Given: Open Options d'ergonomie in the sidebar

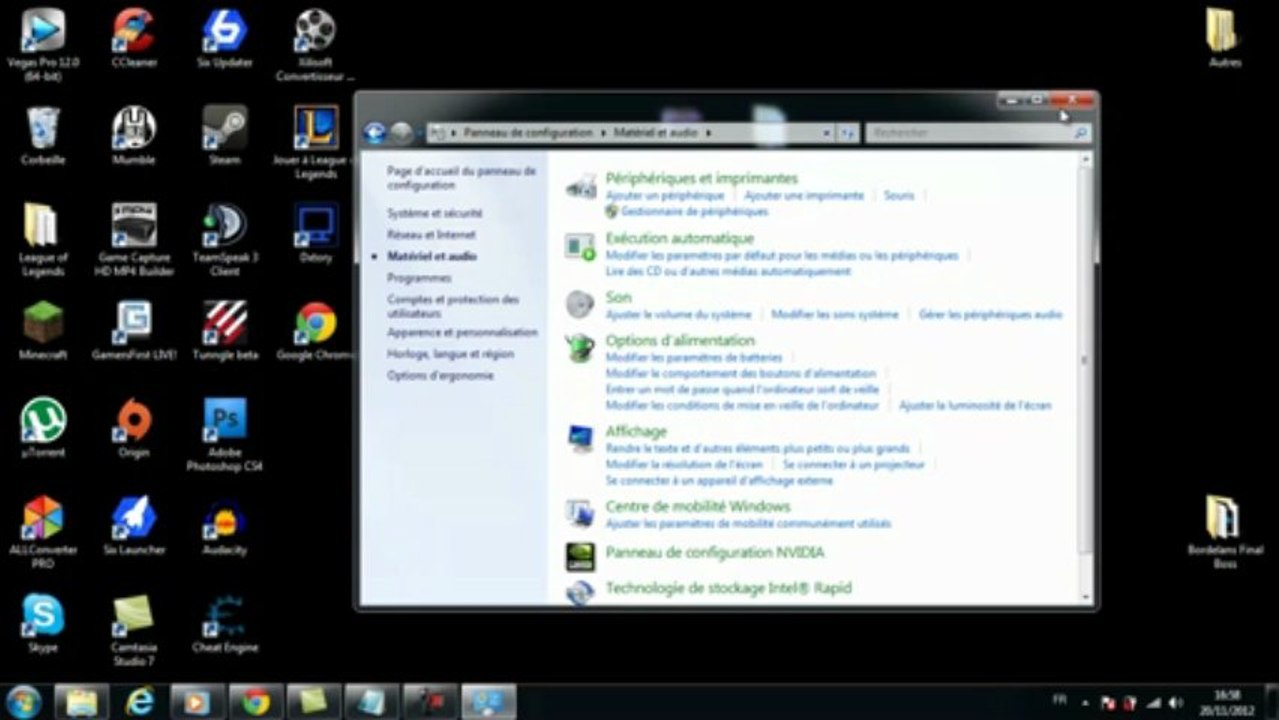Looking at the screenshot, I should point(440,375).
